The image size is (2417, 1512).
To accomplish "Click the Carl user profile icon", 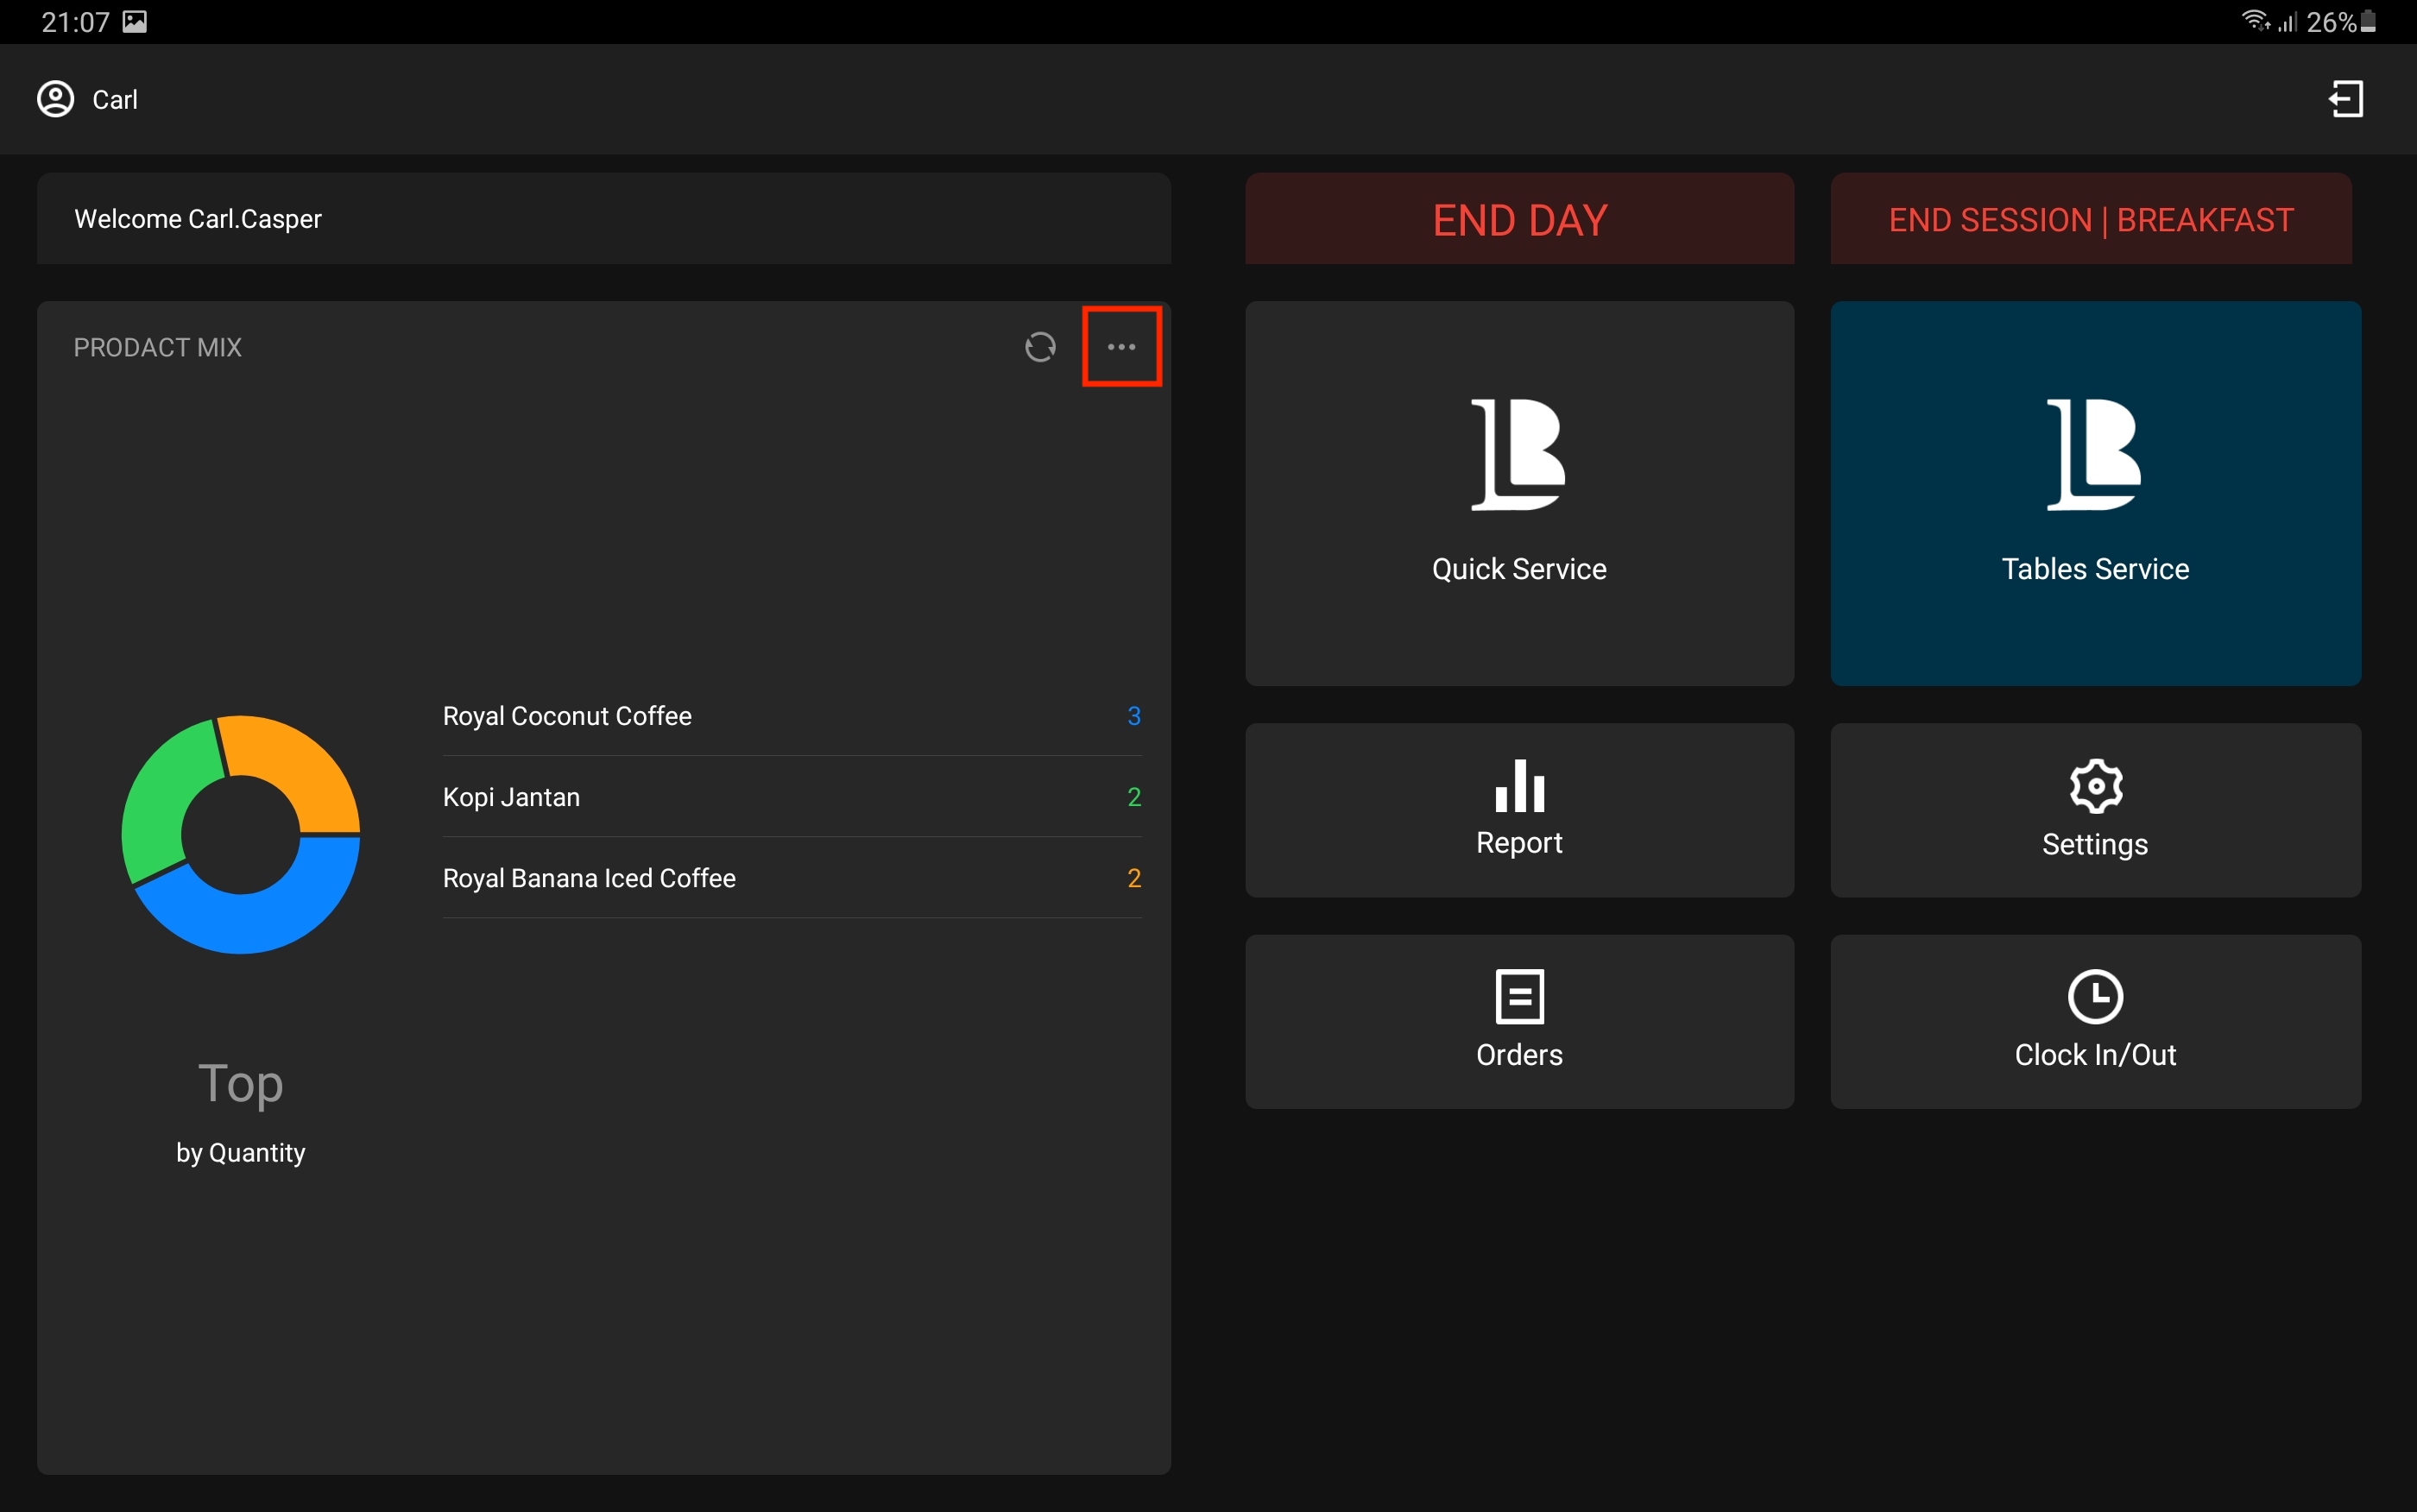I will click(56, 99).
